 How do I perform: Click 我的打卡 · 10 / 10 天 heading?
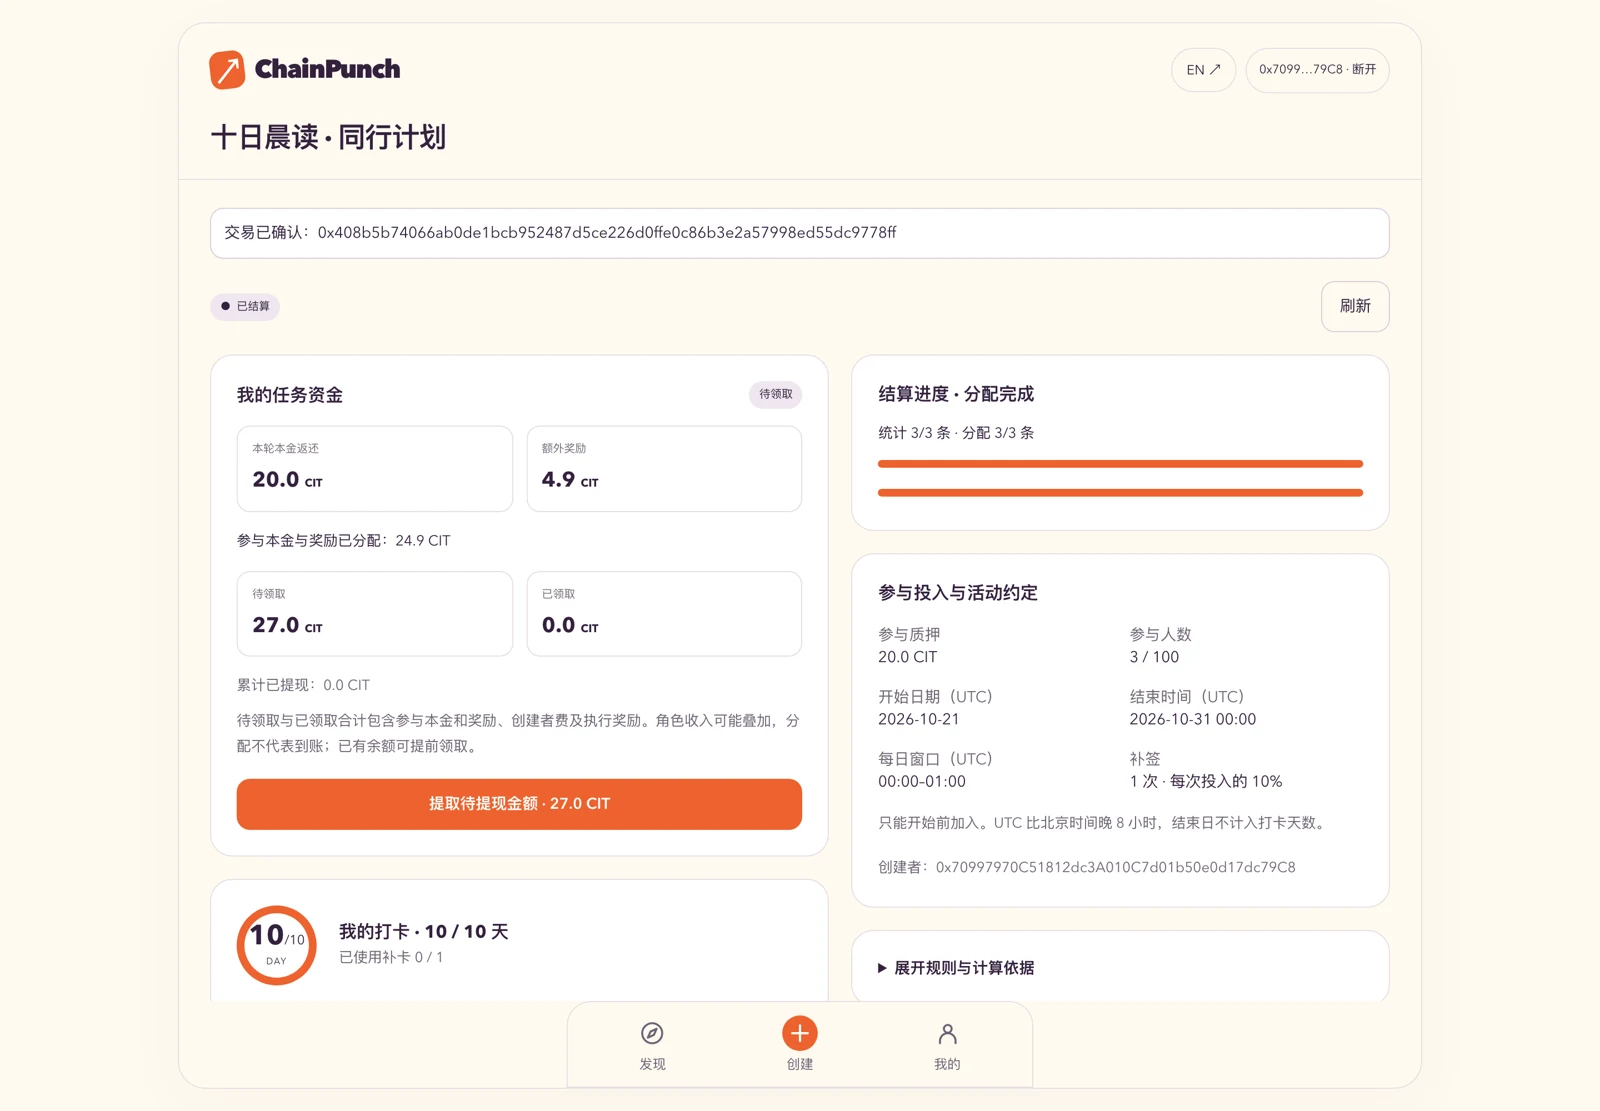pyautogui.click(x=424, y=932)
